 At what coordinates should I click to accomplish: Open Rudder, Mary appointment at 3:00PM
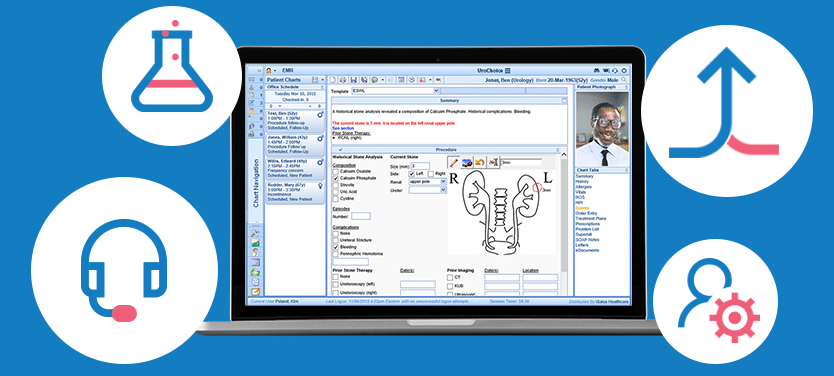(295, 194)
